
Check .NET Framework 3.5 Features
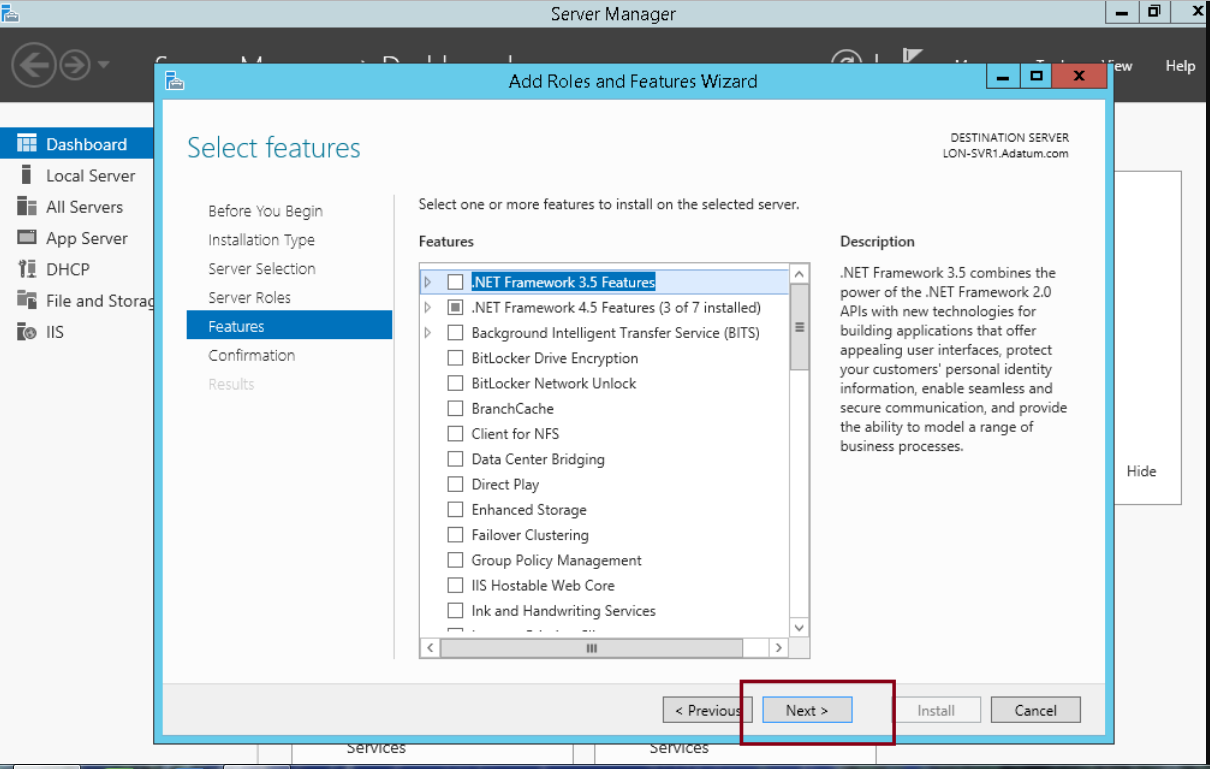click(455, 283)
